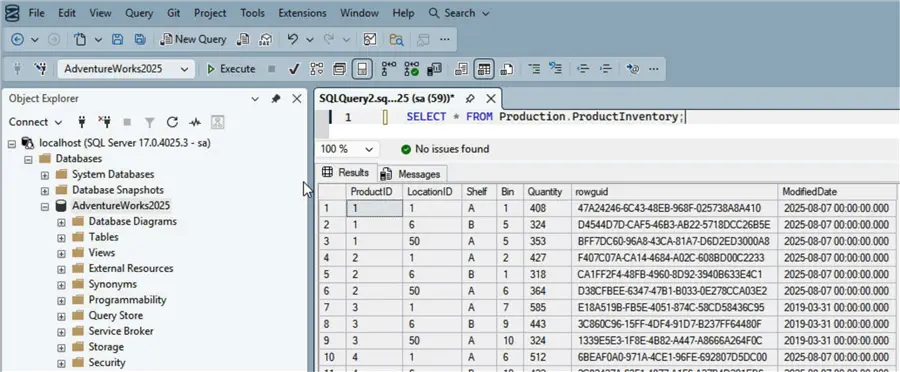Click the Query Options icon

point(340,69)
